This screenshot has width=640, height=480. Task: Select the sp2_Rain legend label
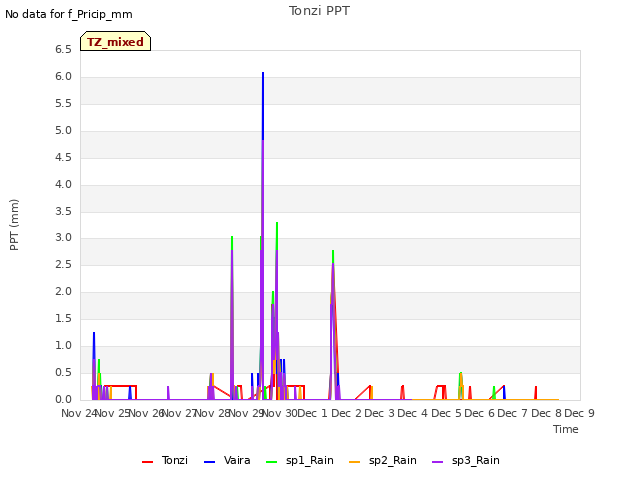pyautogui.click(x=393, y=460)
